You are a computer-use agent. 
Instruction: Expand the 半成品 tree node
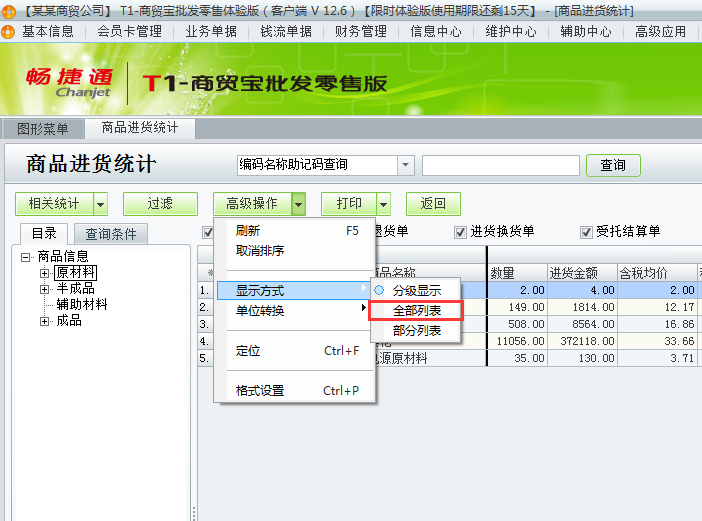tap(44, 289)
